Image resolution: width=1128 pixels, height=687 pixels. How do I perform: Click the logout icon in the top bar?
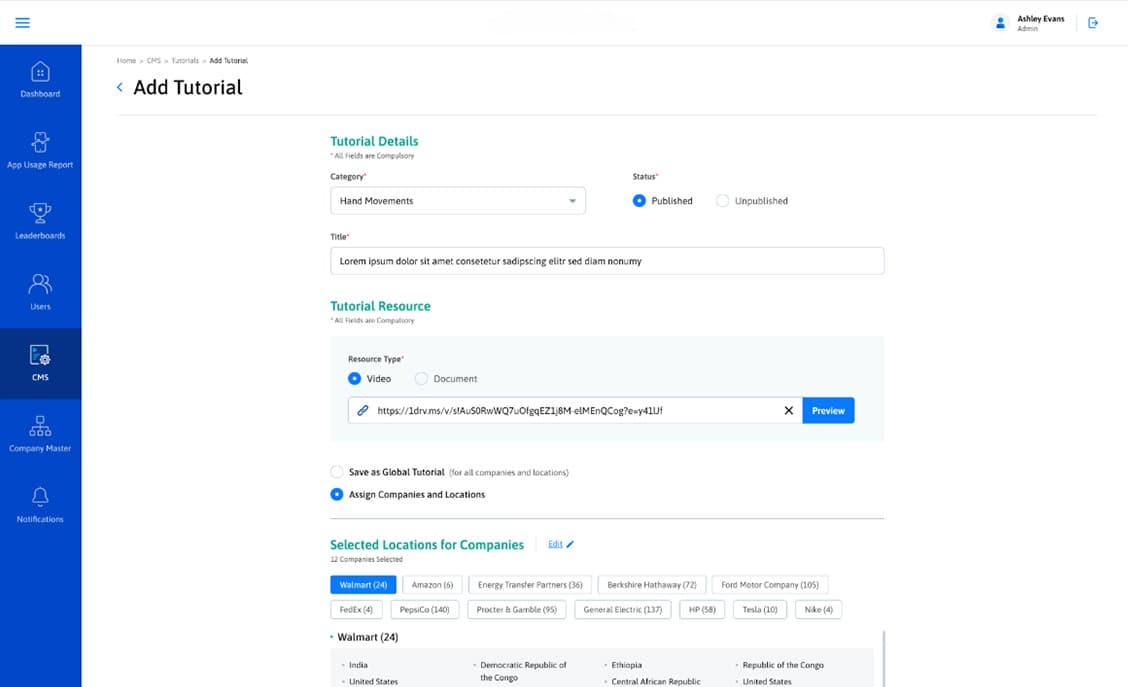[x=1093, y=22]
